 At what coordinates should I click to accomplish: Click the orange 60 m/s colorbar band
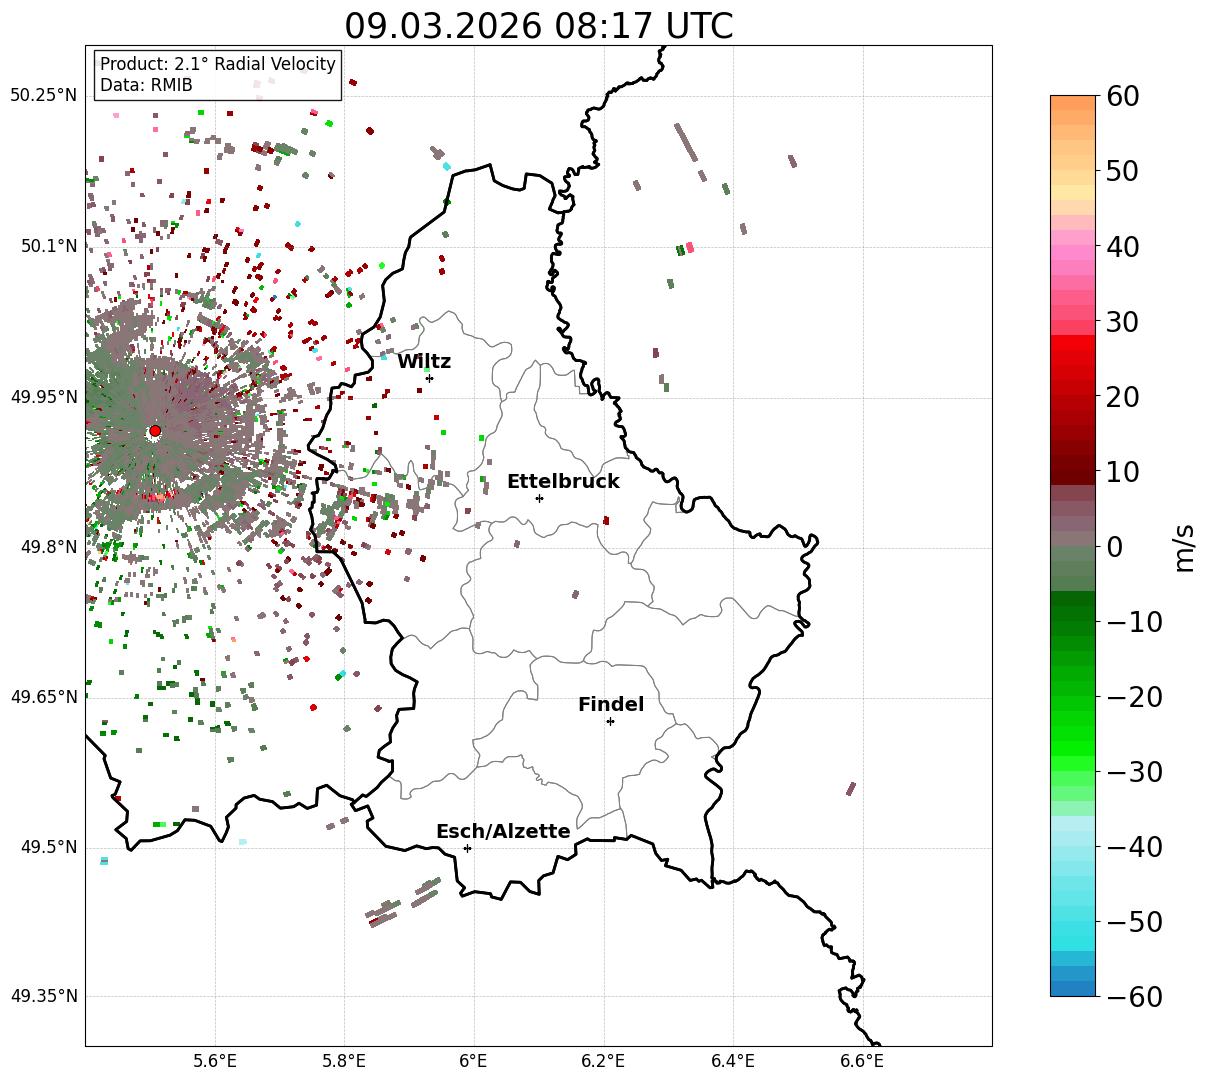click(1073, 103)
